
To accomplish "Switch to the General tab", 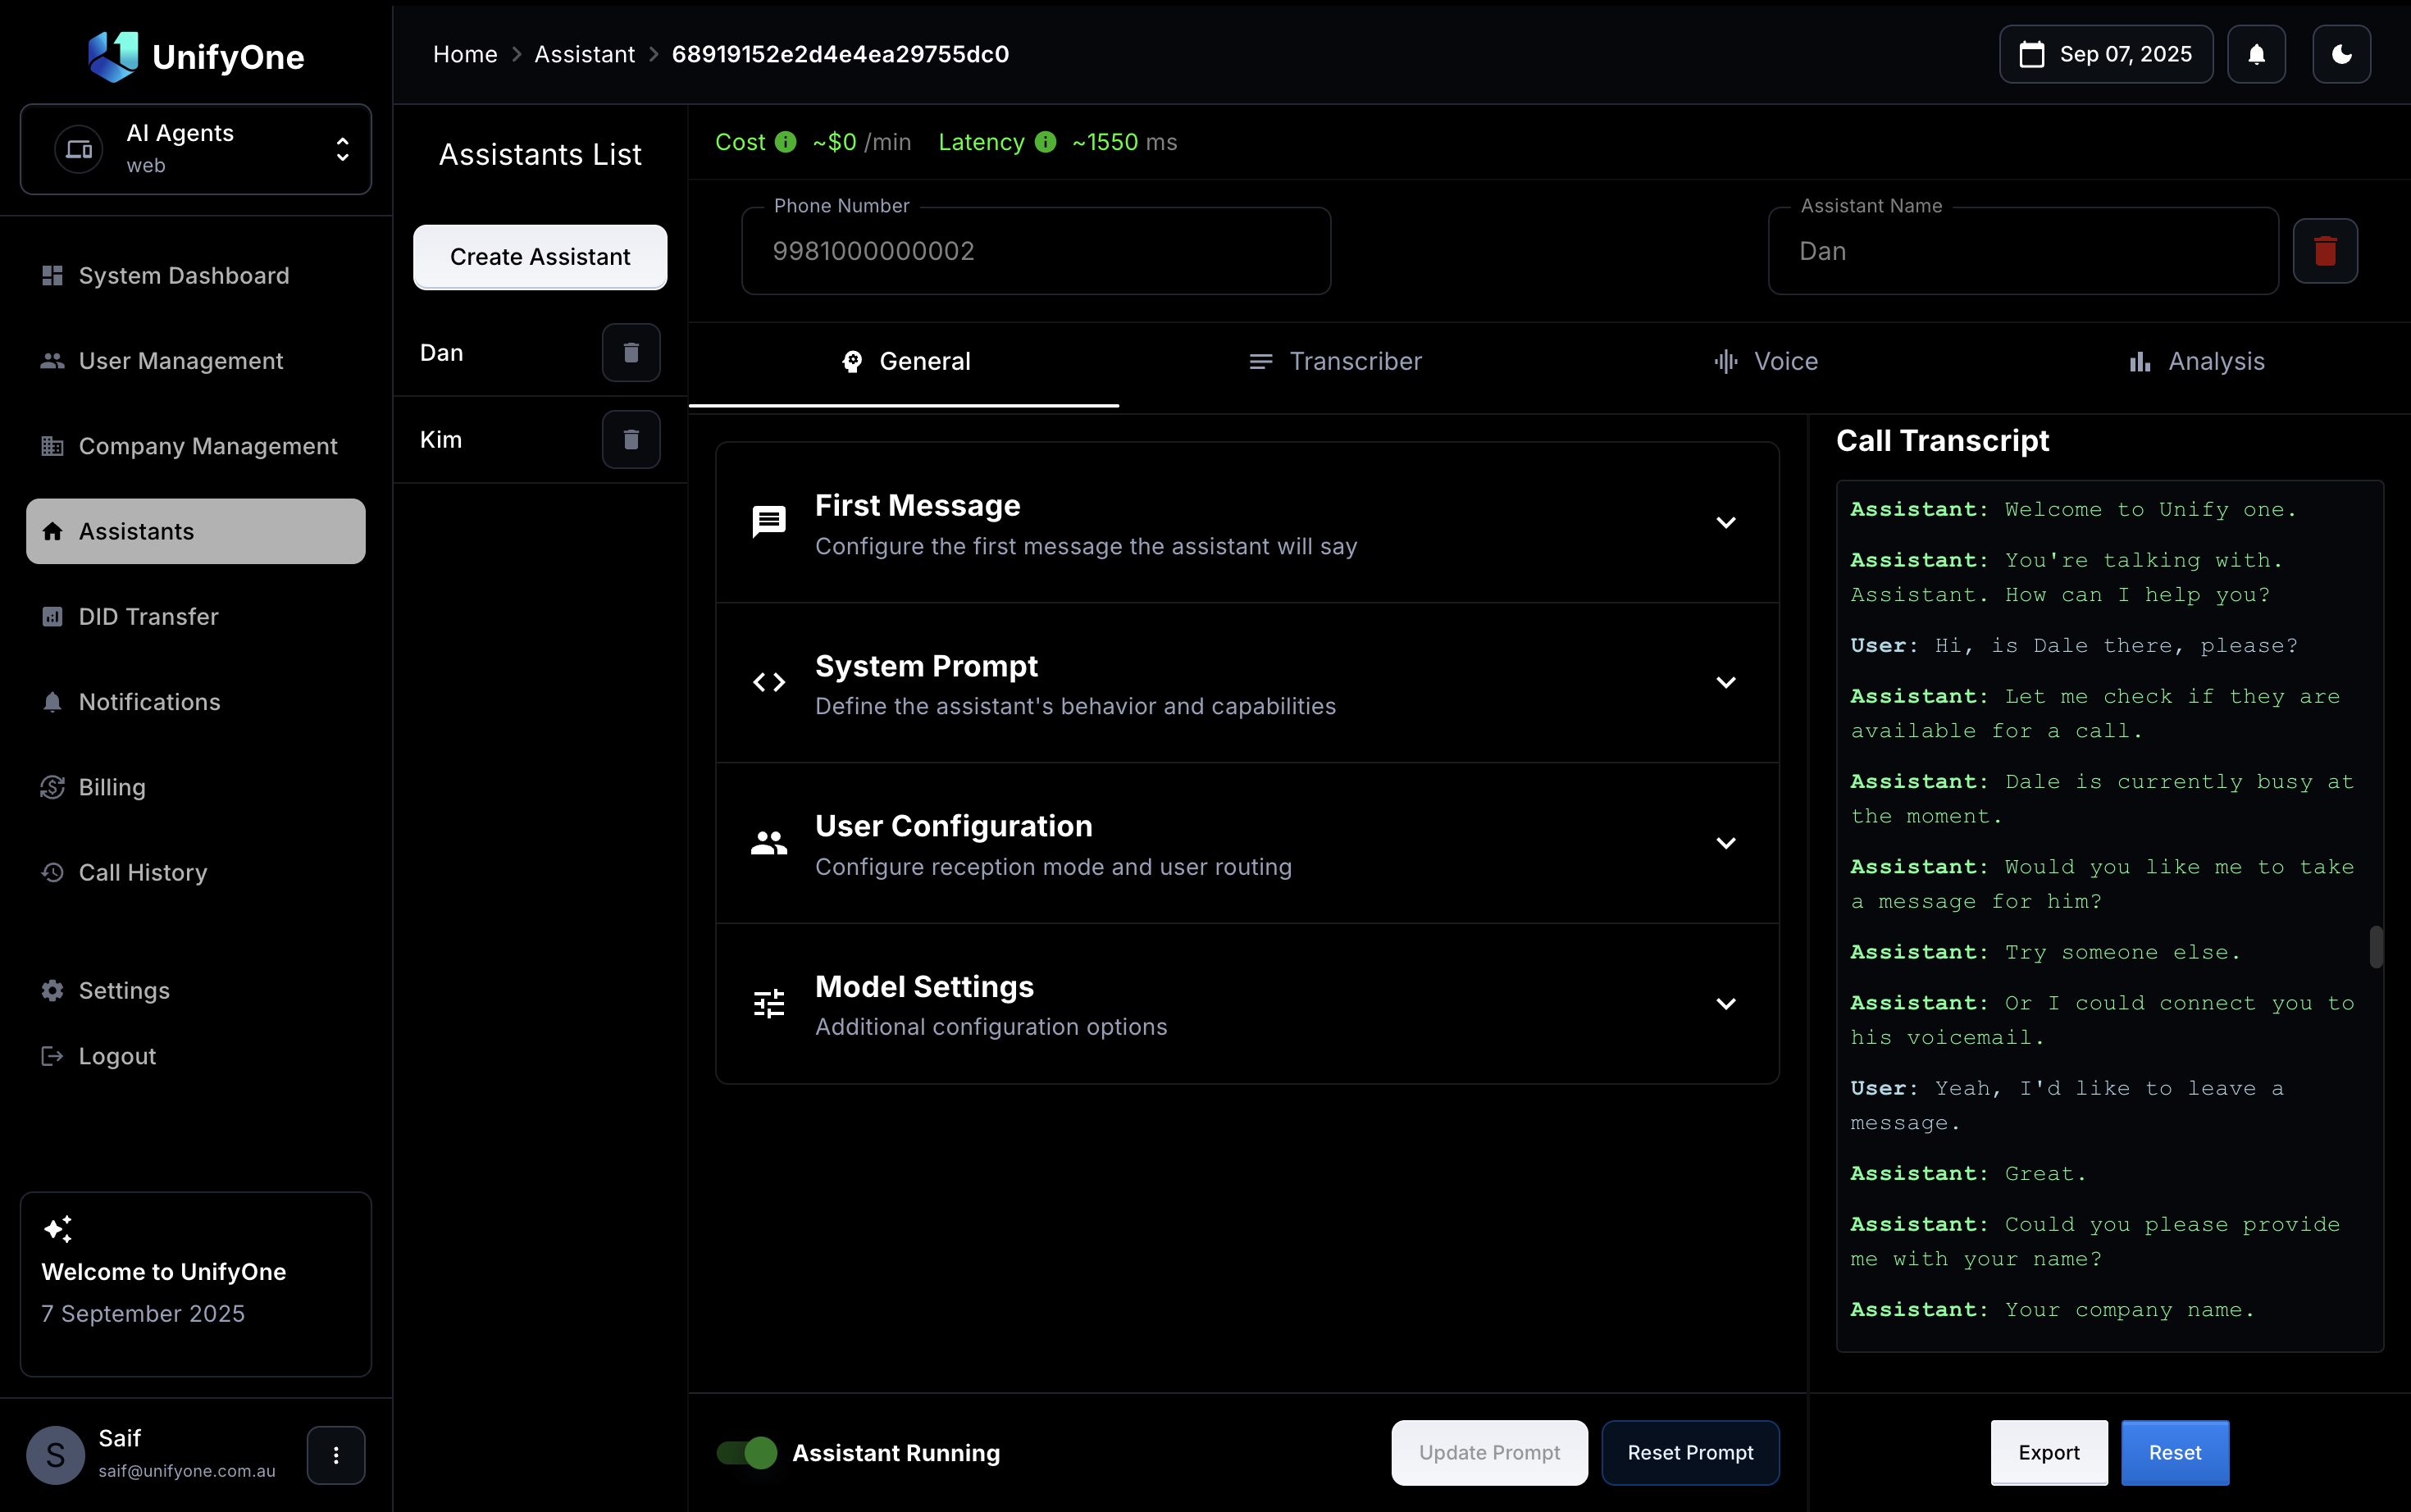I will [x=904, y=361].
